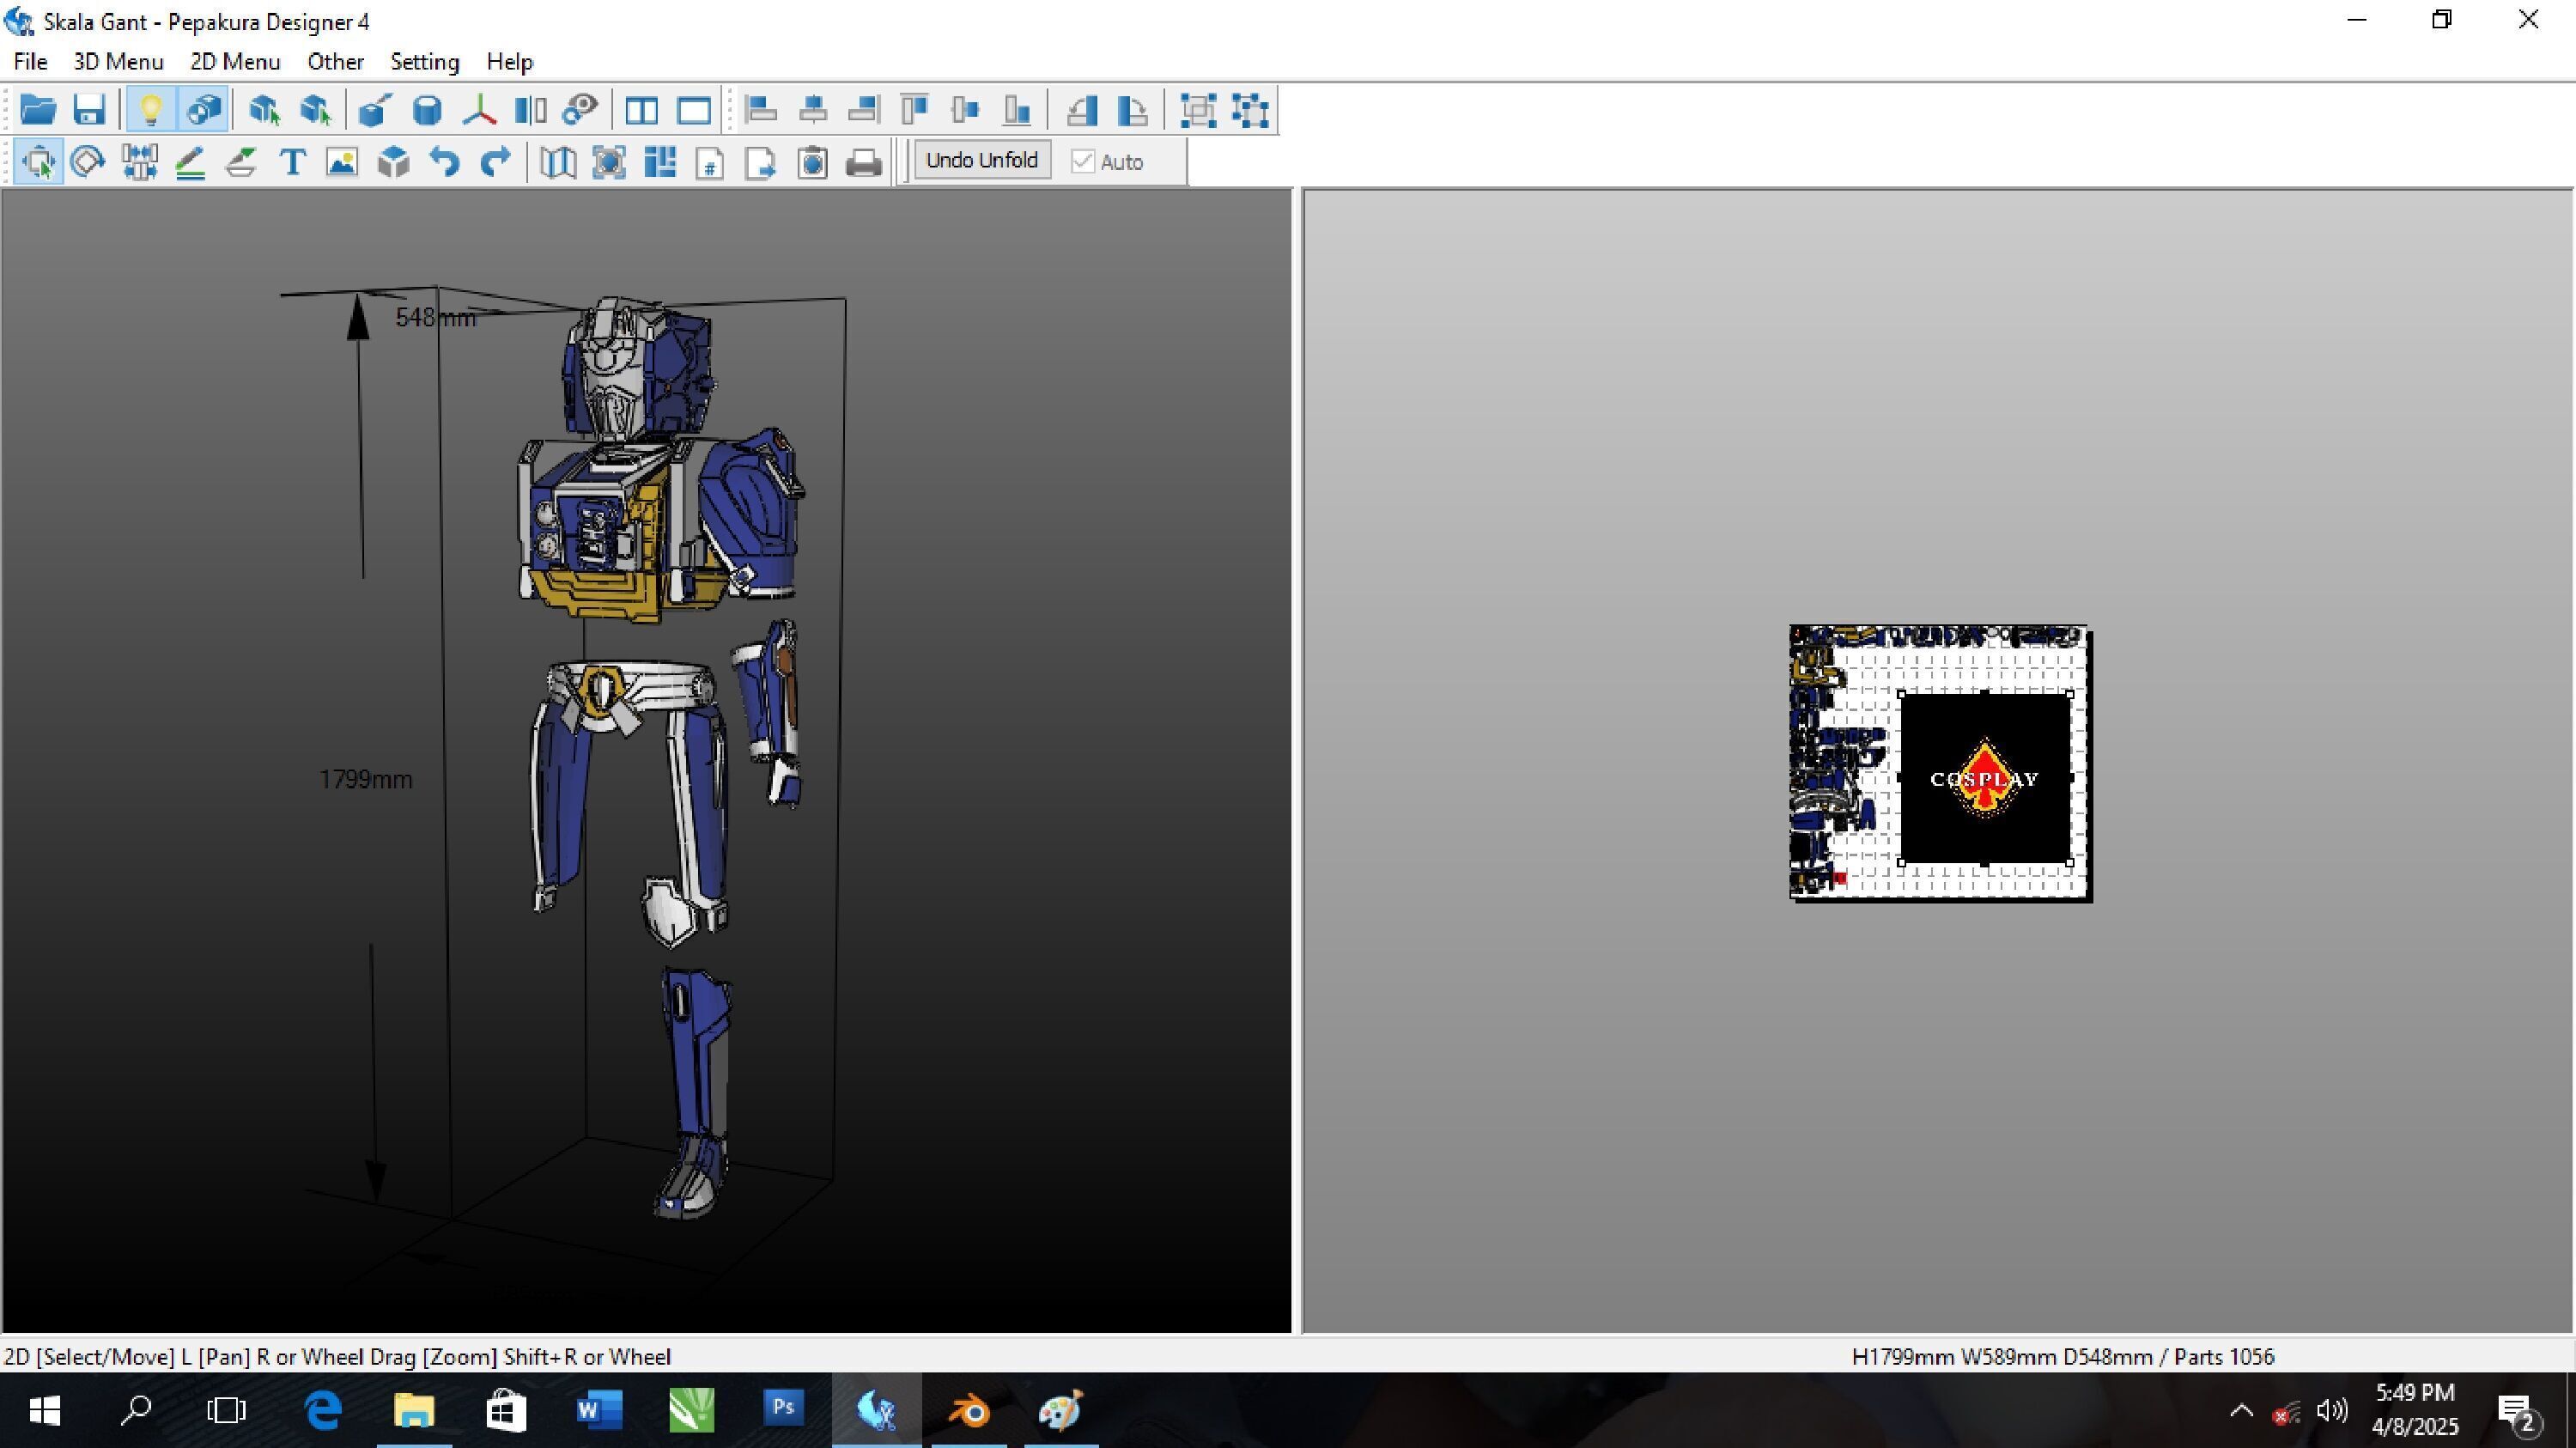Click the 3D cube check-corresponding-face tool
2576x1448 pixels.
point(394,161)
